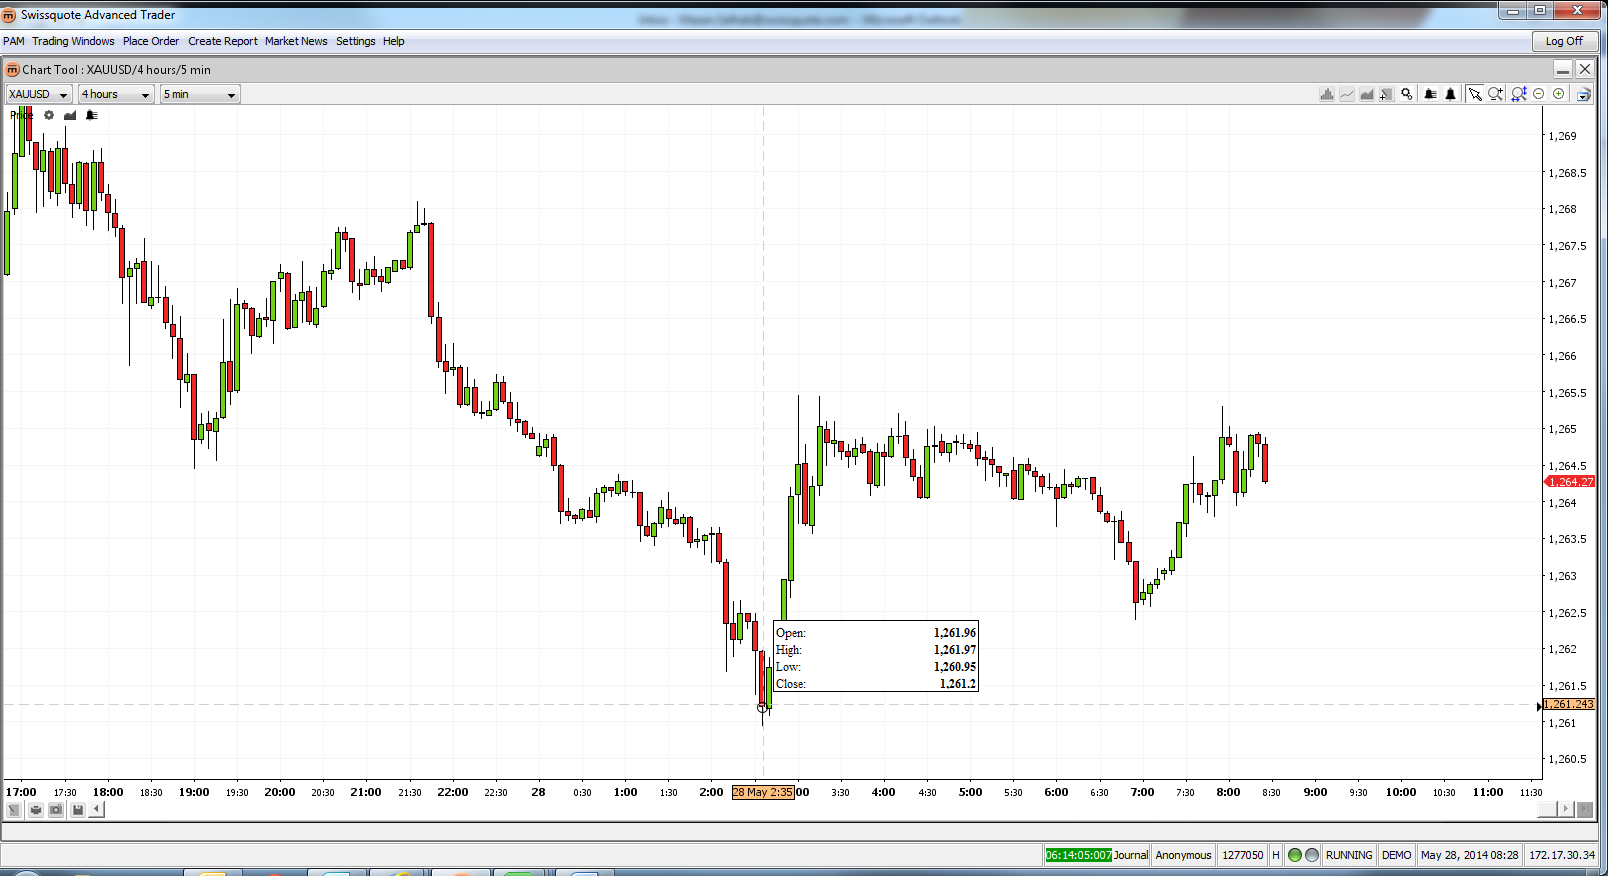
Task: Select the bar chart type icon
Action: (1327, 94)
